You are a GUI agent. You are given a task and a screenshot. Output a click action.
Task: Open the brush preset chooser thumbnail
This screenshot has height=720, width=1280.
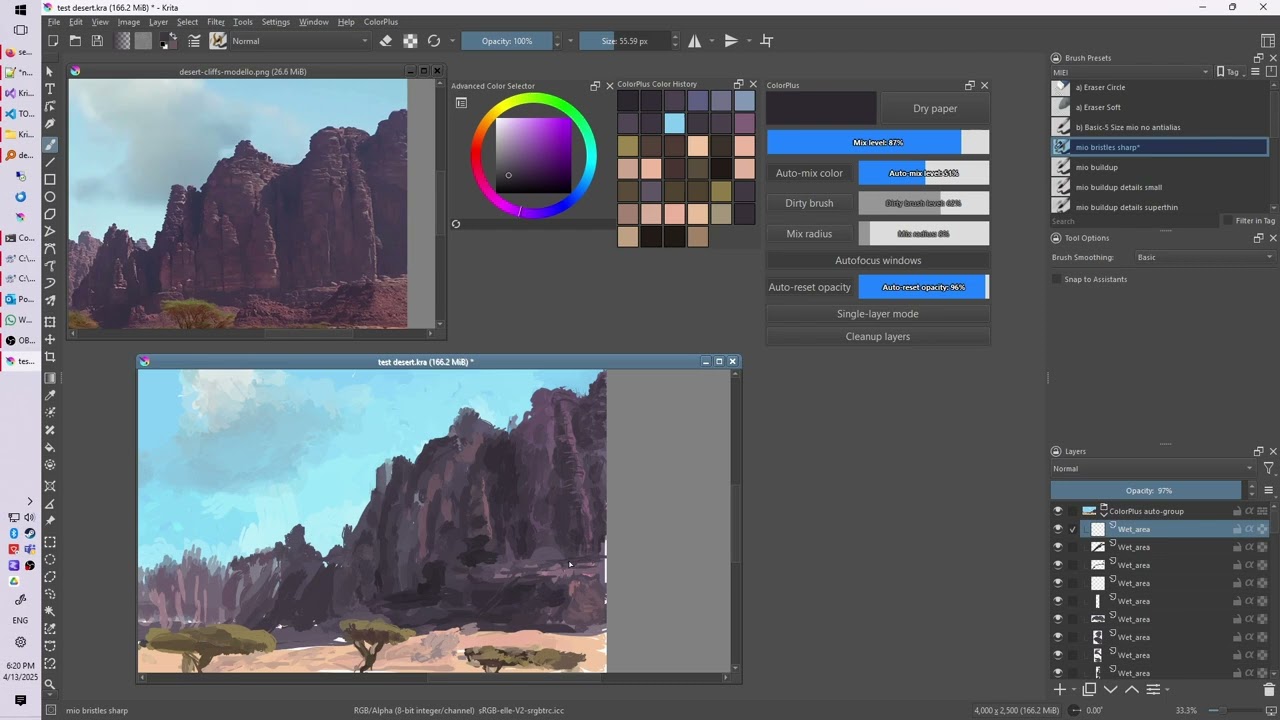217,41
